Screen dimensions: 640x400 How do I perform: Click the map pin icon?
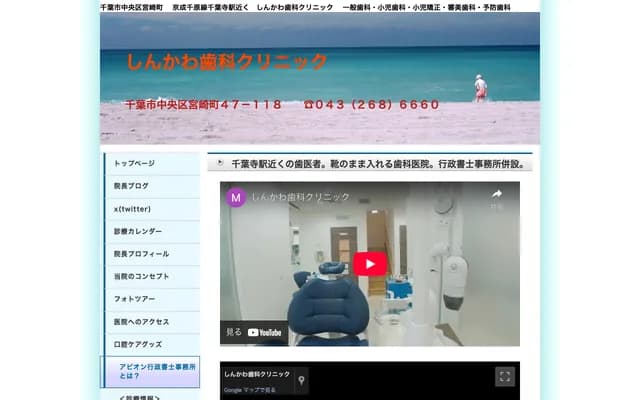click(x=301, y=380)
